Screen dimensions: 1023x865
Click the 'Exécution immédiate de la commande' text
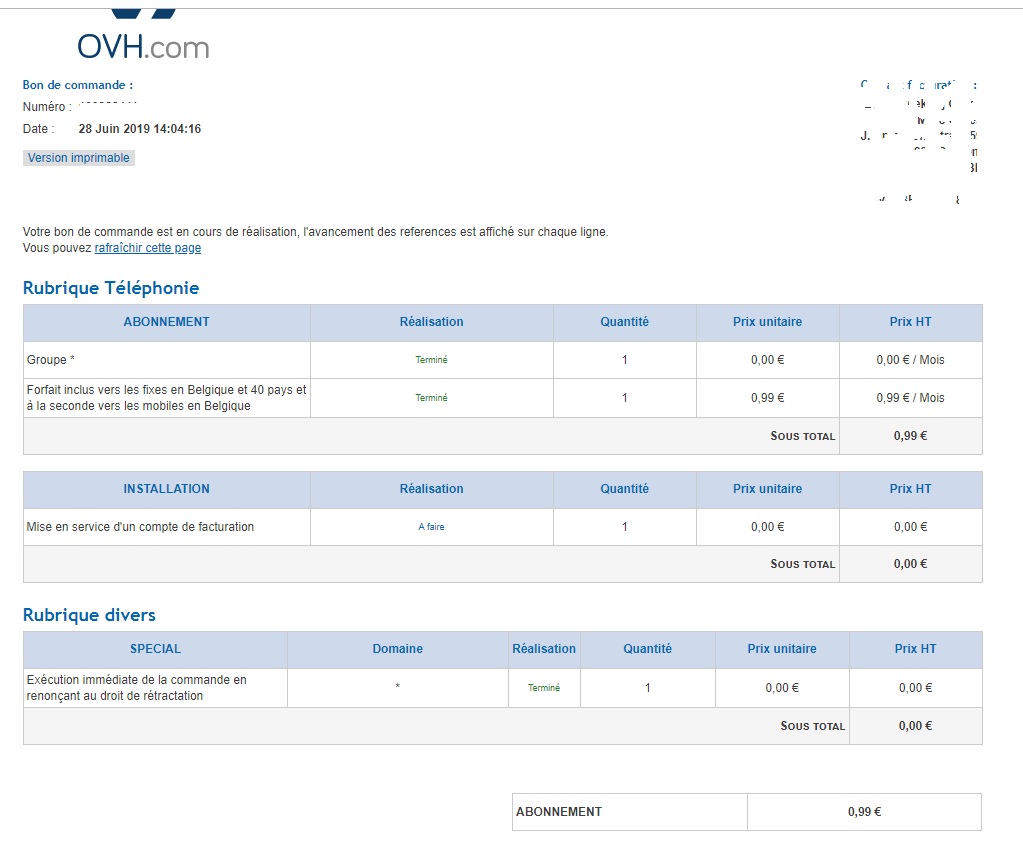[x=136, y=680]
